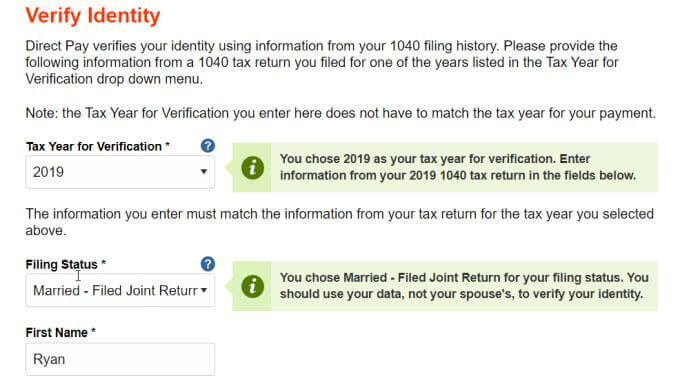Open help icon beside Filing Status
The width and height of the screenshot is (680, 384).
(208, 264)
